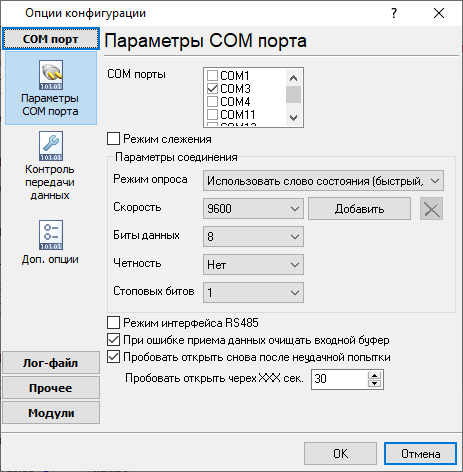The image size is (463, 472).
Task: Click the Параметры COM порта heading text
Action: 206,41
